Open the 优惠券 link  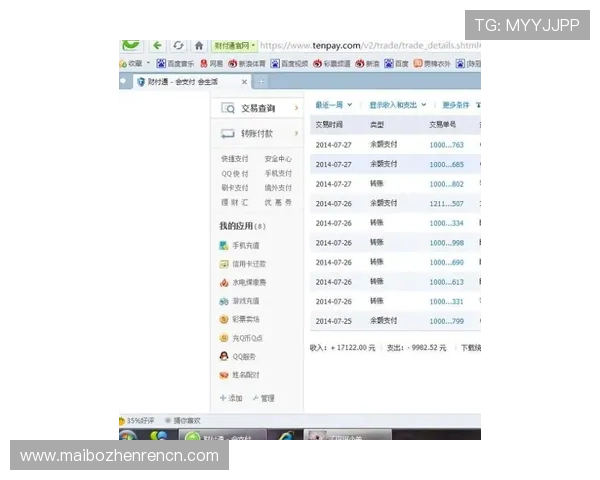278,202
